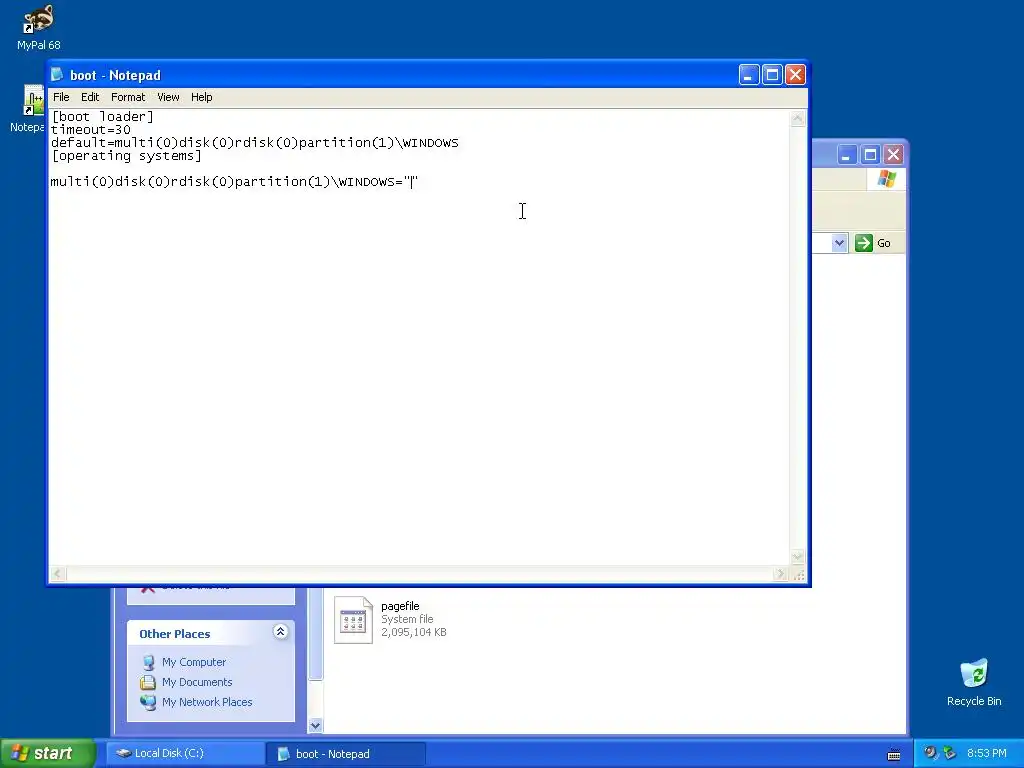Select the pagefile system file icon

click(353, 620)
